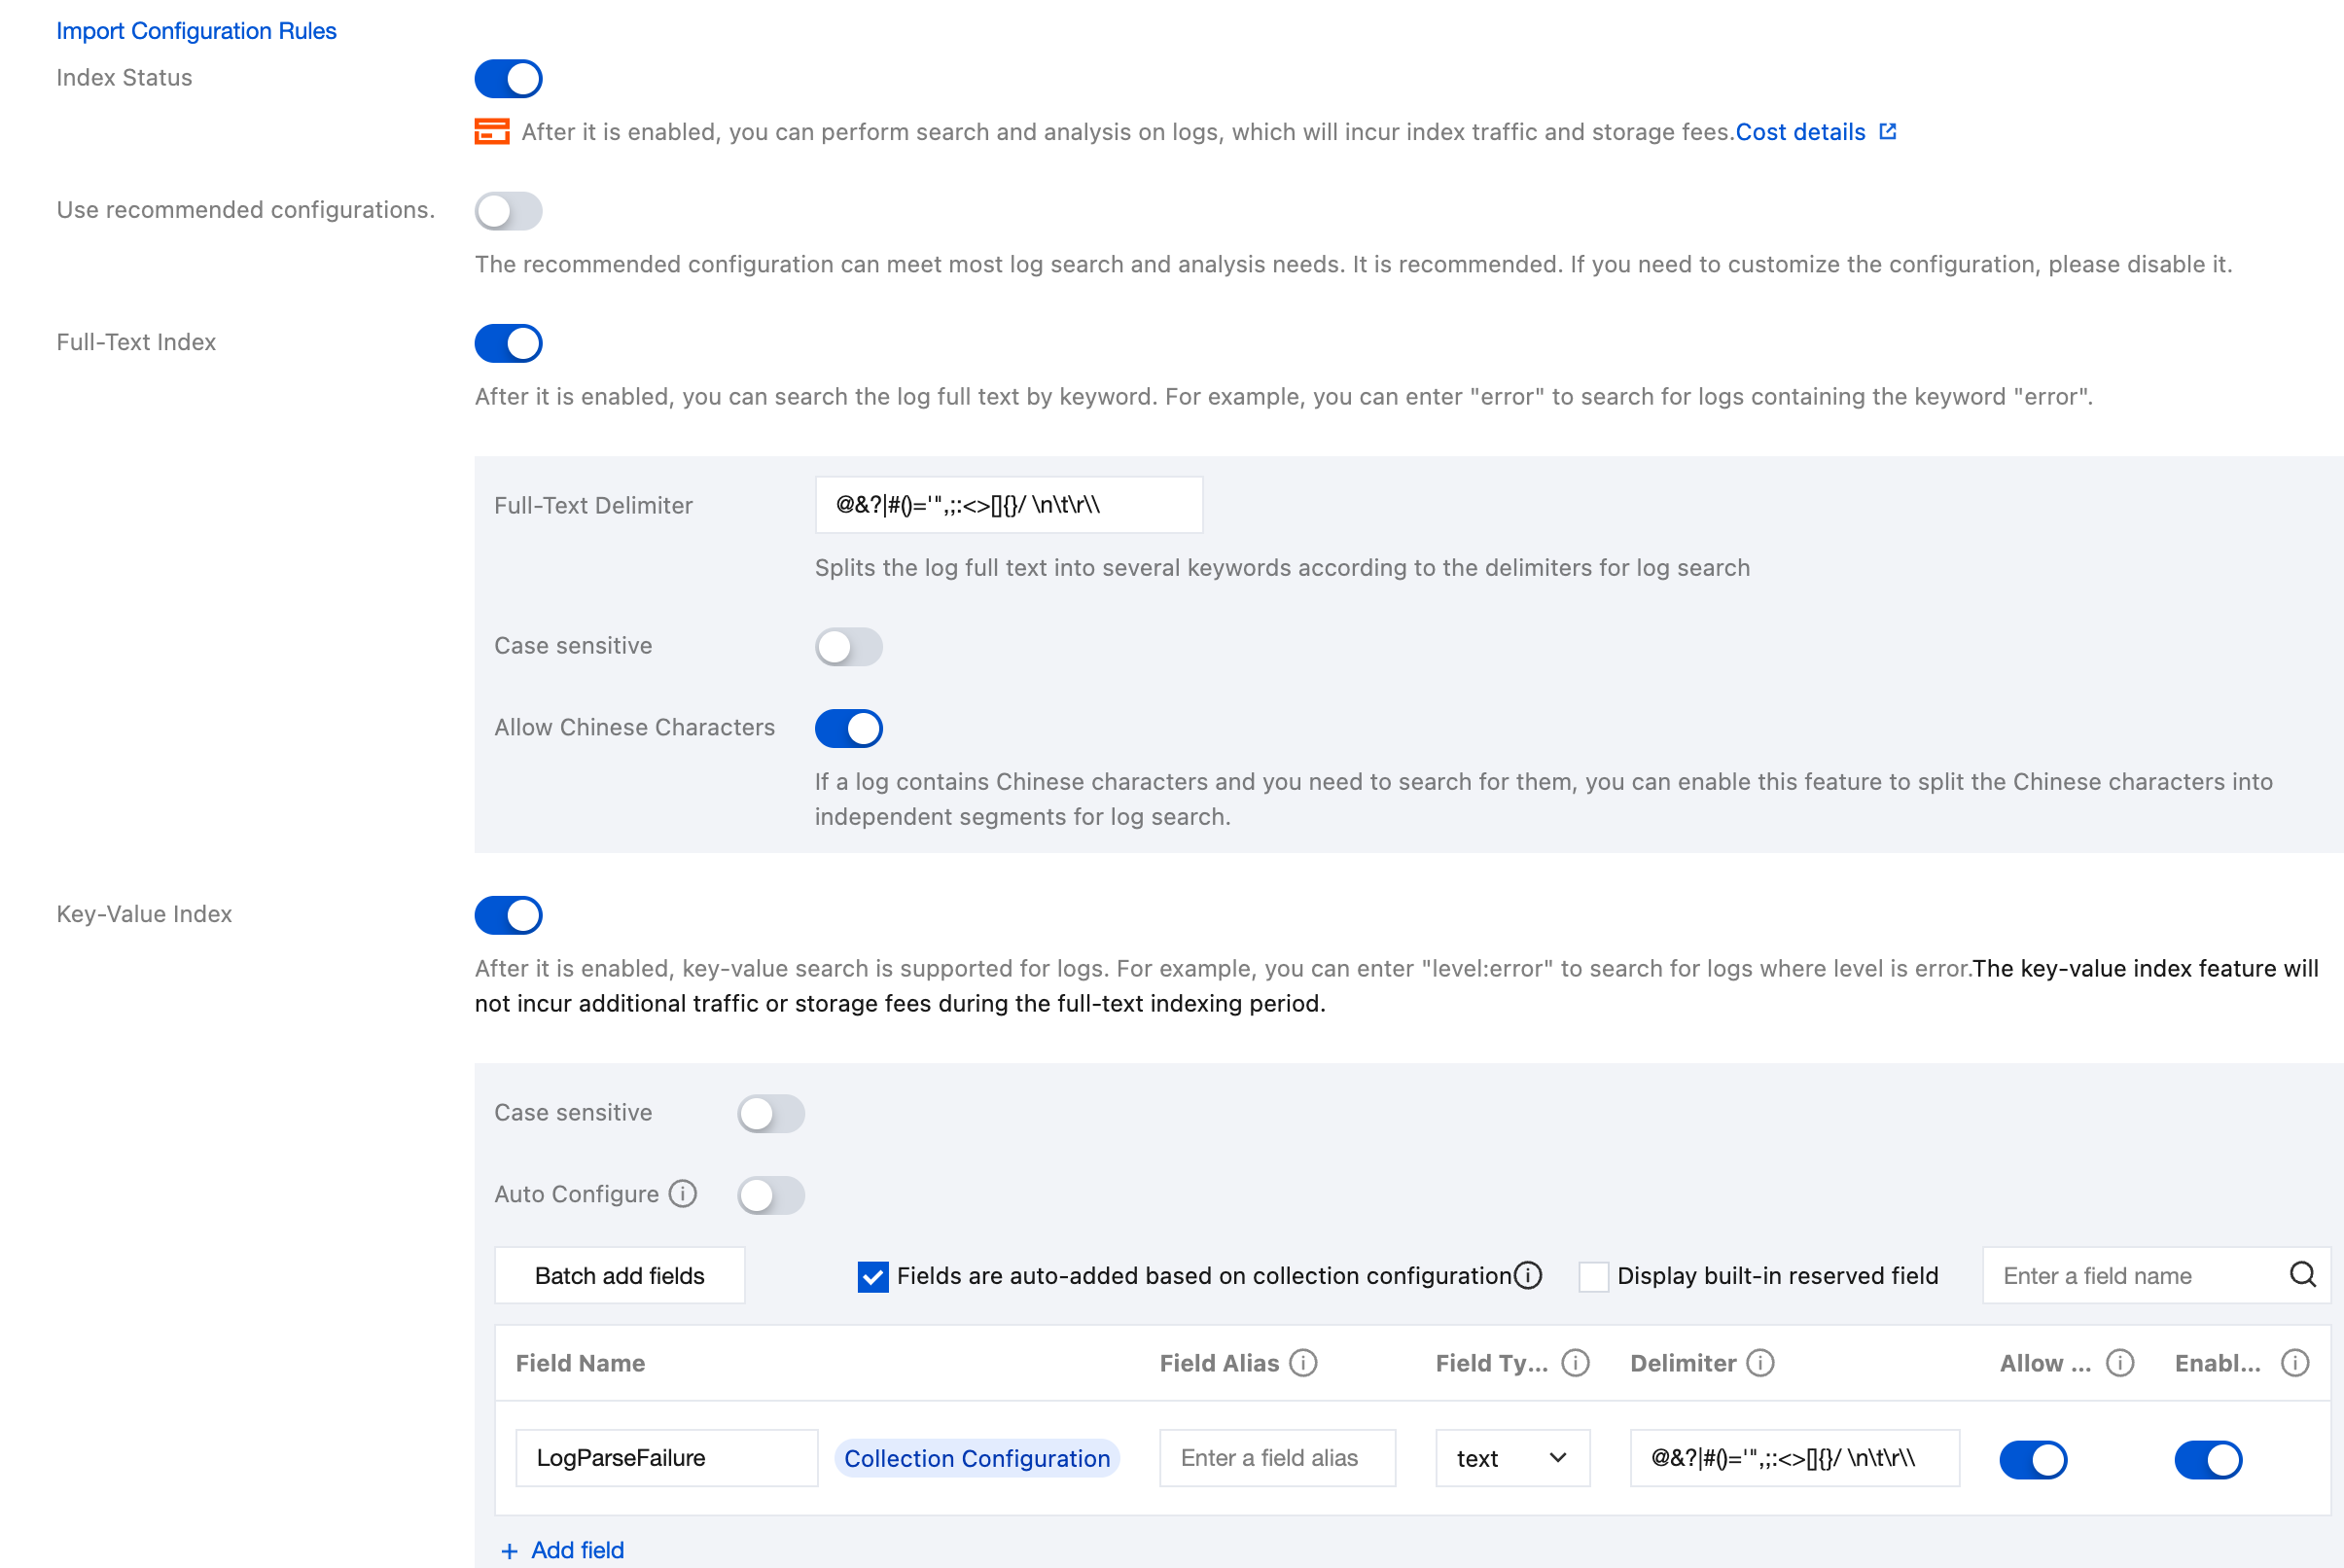Click the Full-Text Delimiter input box
Screen dimensions: 2344x1568
(x=1008, y=505)
